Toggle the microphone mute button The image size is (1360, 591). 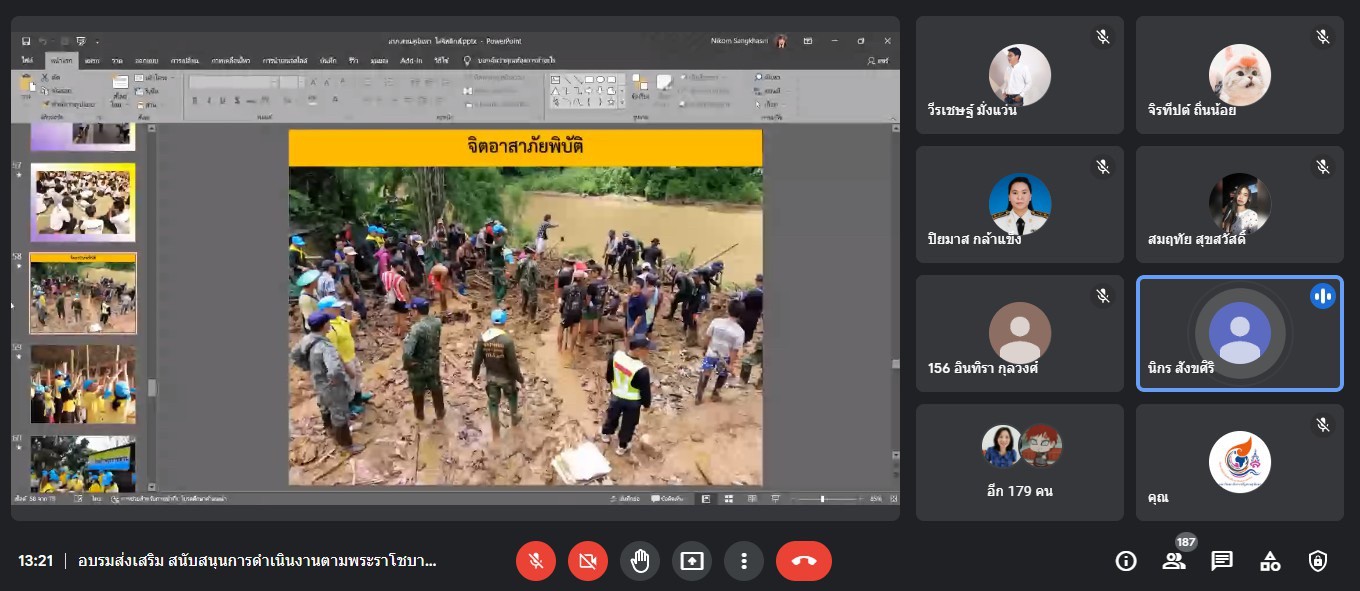pos(536,561)
